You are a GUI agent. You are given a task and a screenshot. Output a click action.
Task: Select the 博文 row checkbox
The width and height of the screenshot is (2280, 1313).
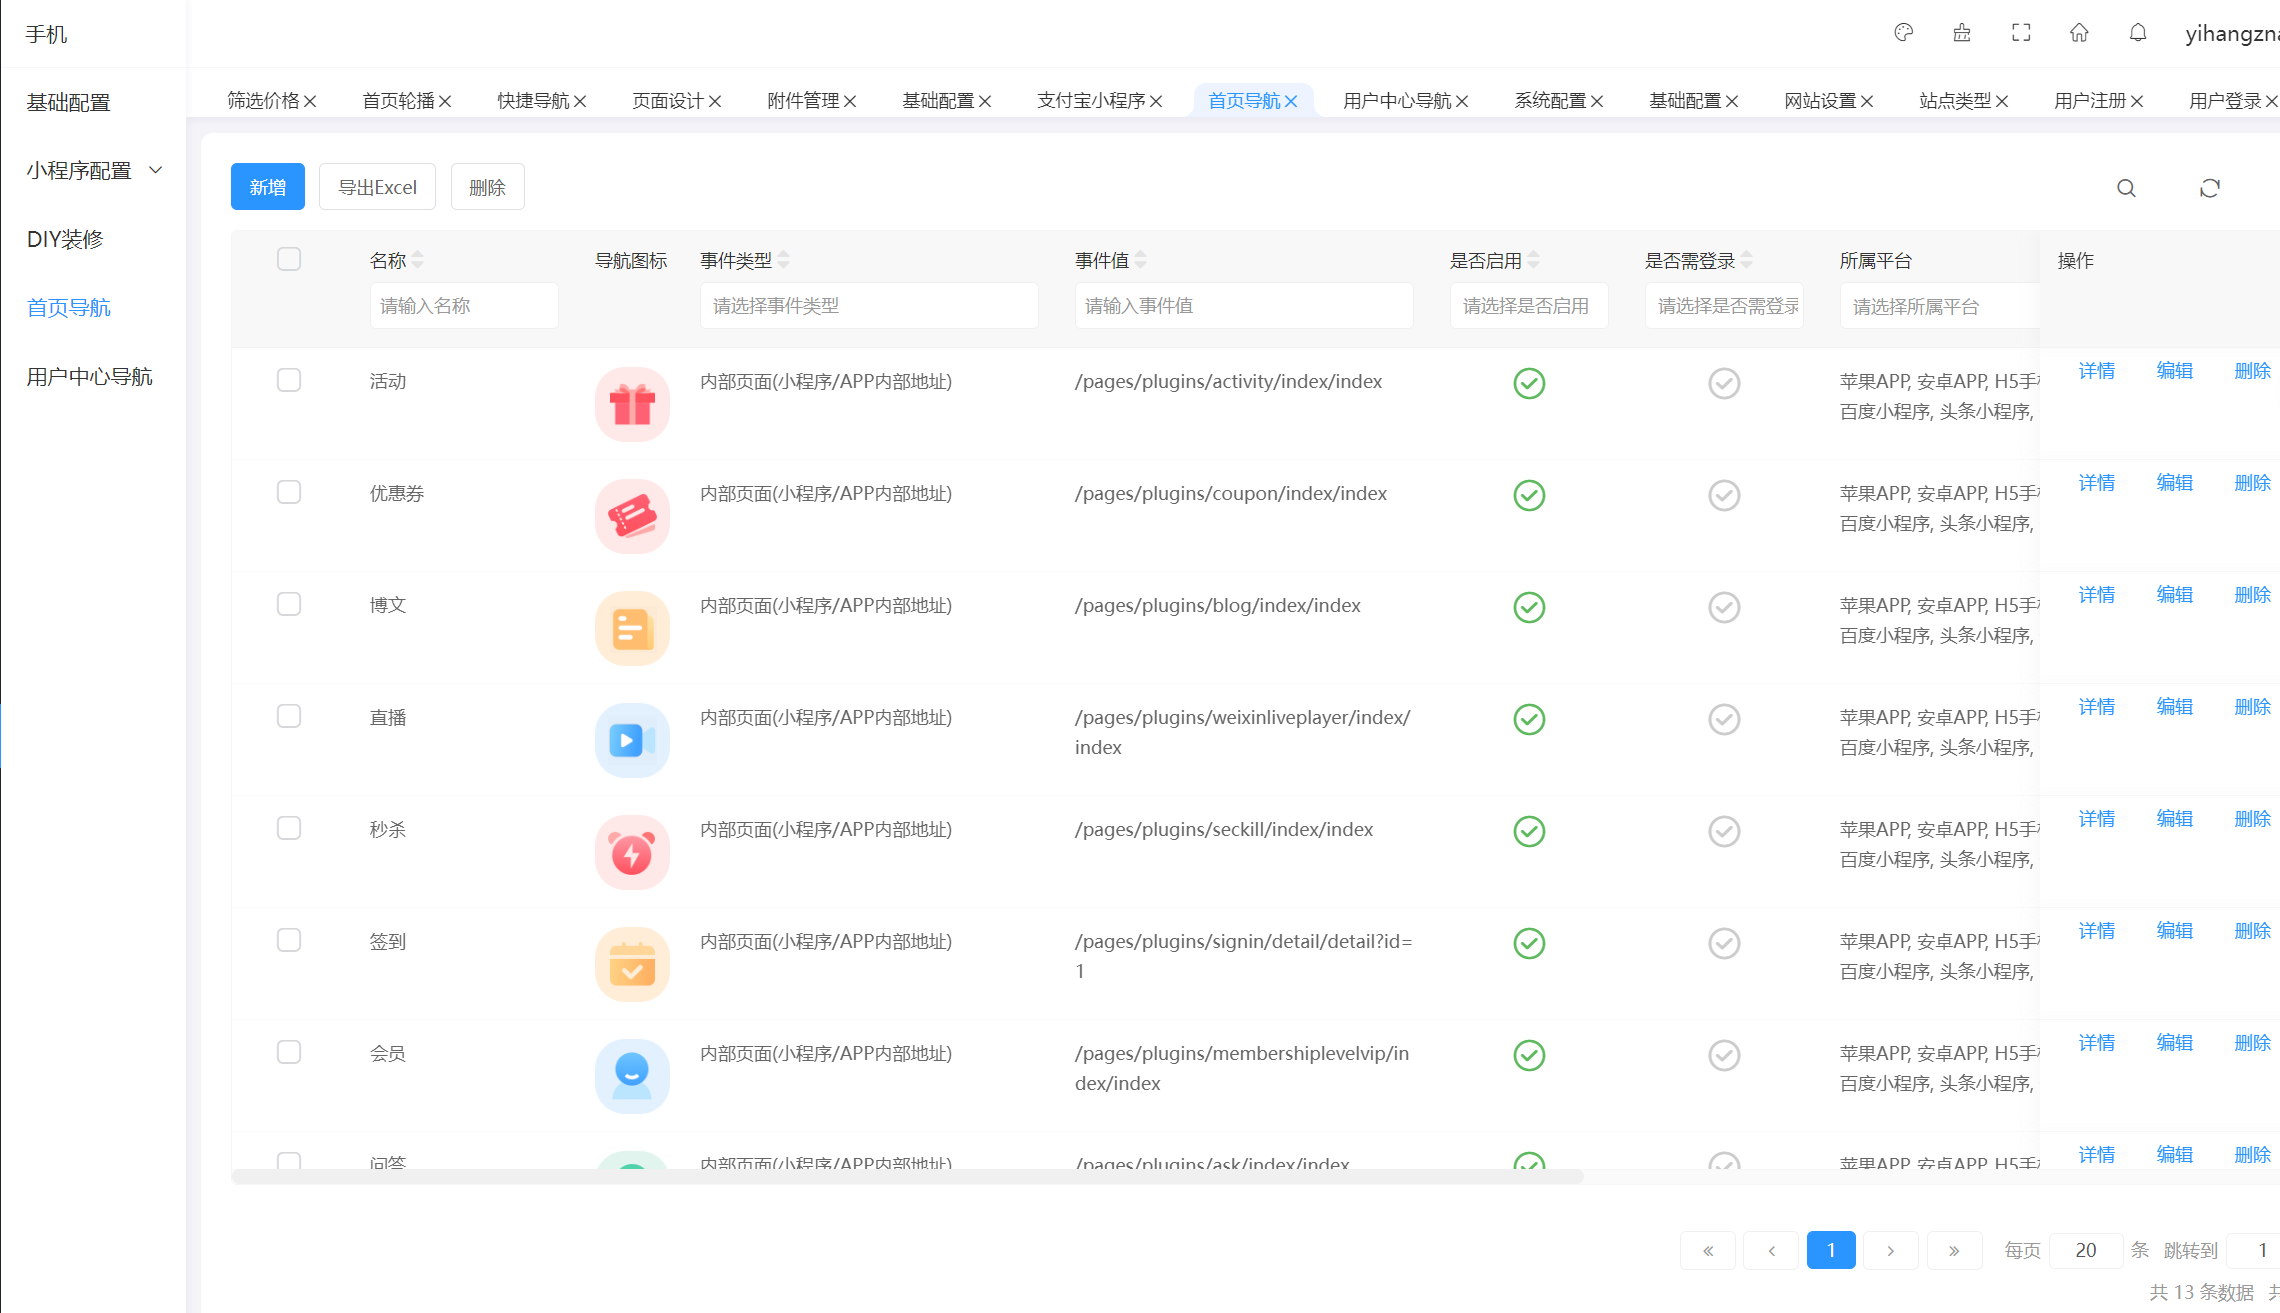point(289,604)
